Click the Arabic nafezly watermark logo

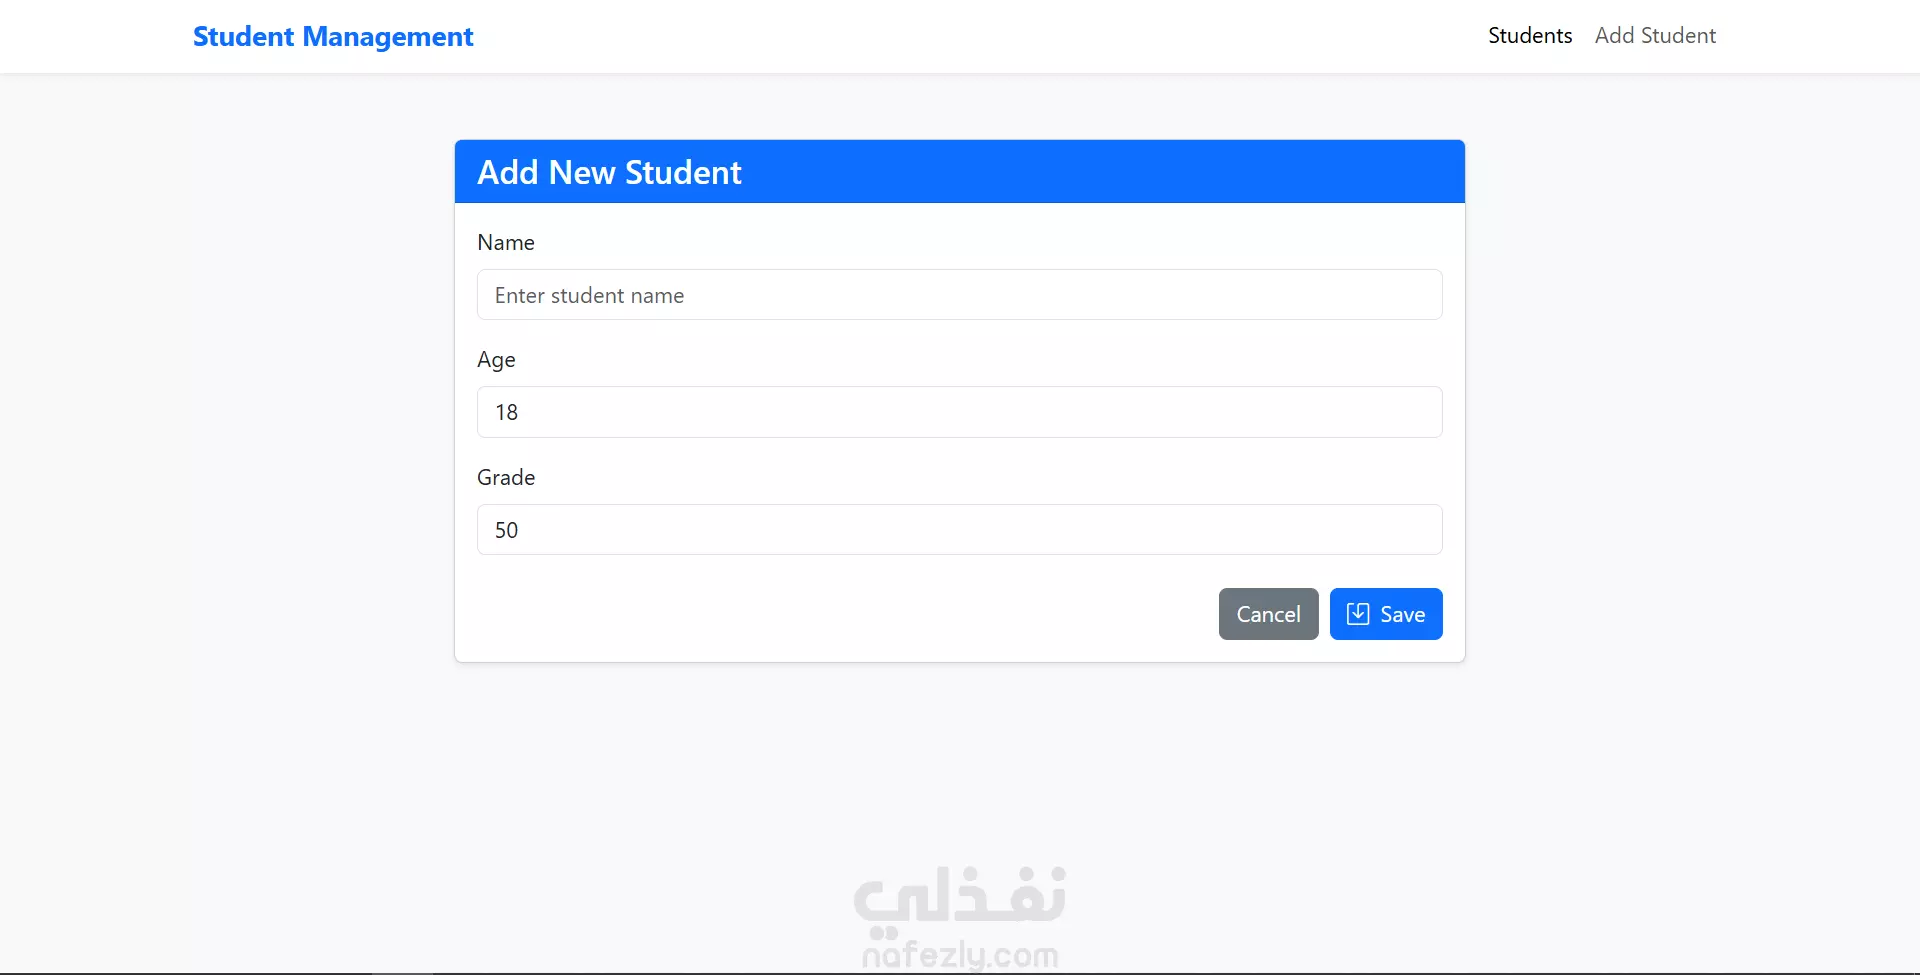tap(960, 895)
